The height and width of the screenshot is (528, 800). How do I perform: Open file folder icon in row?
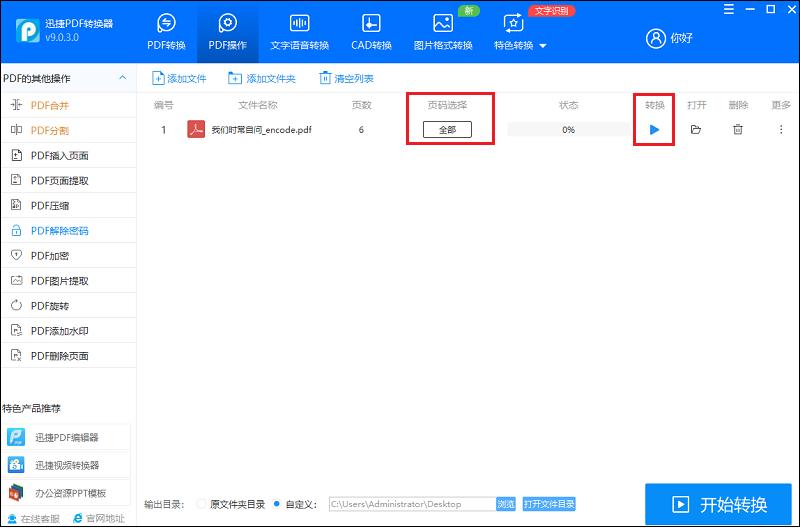(696, 130)
